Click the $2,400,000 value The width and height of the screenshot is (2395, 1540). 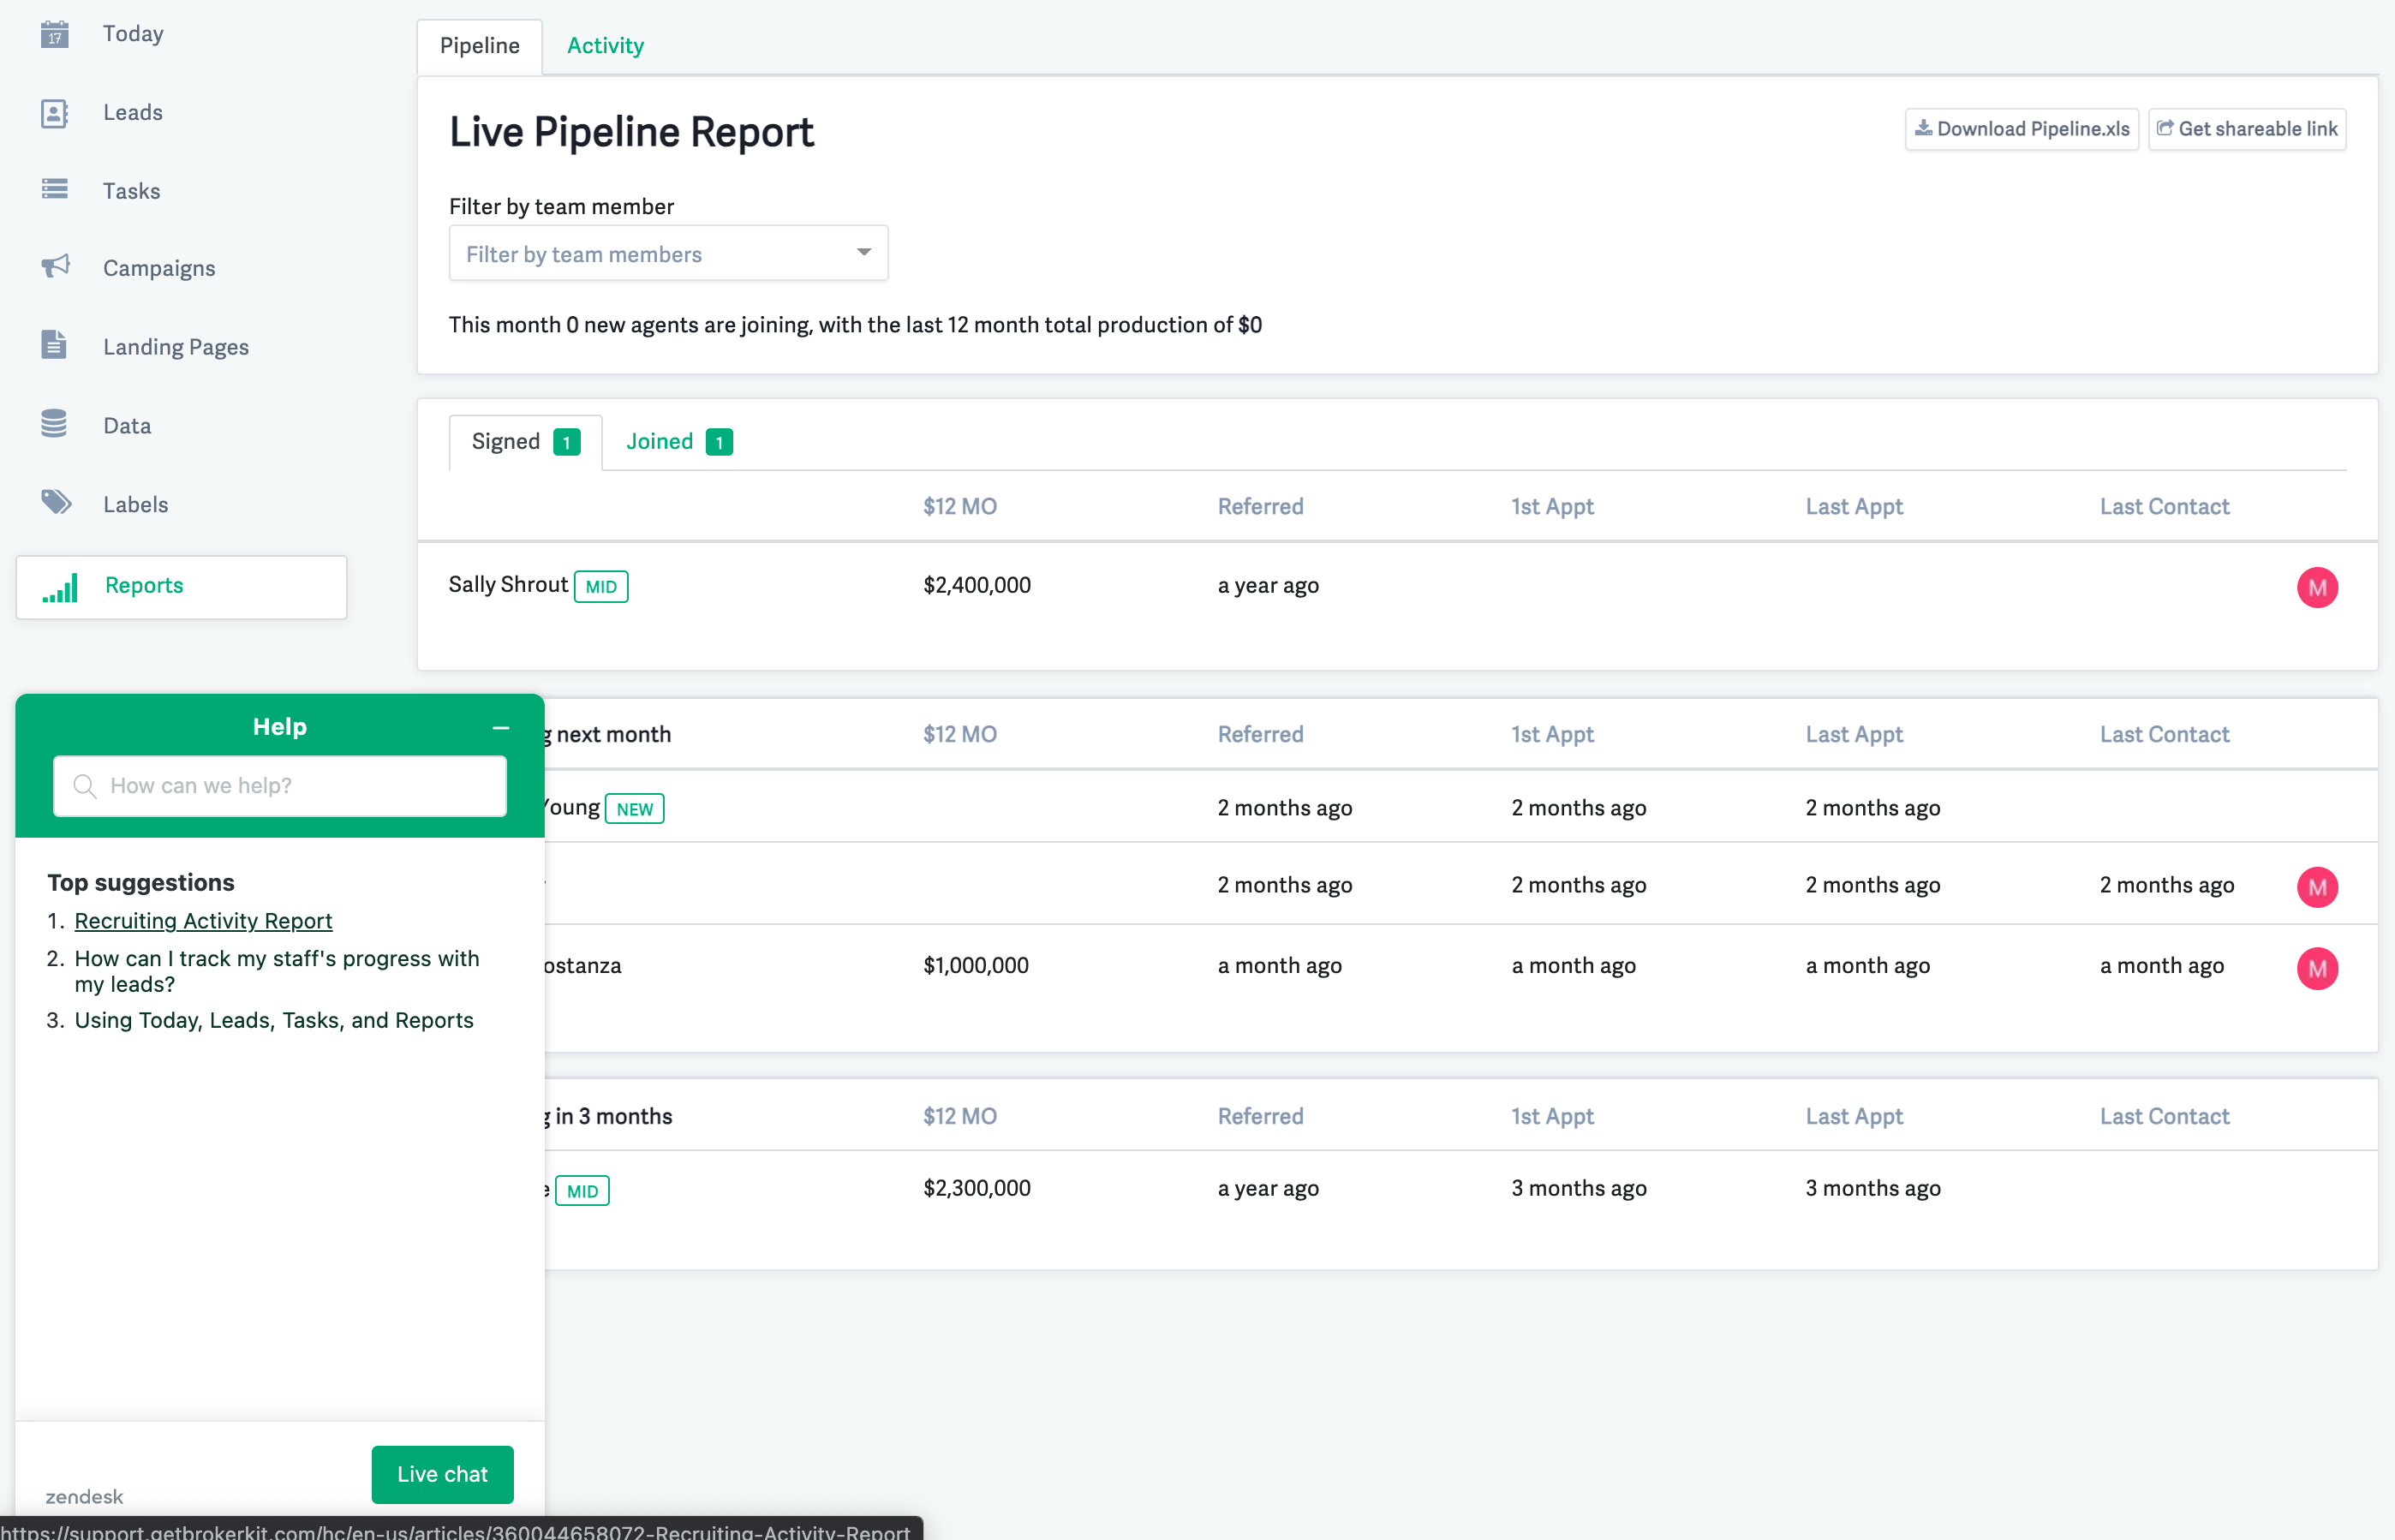click(x=976, y=585)
